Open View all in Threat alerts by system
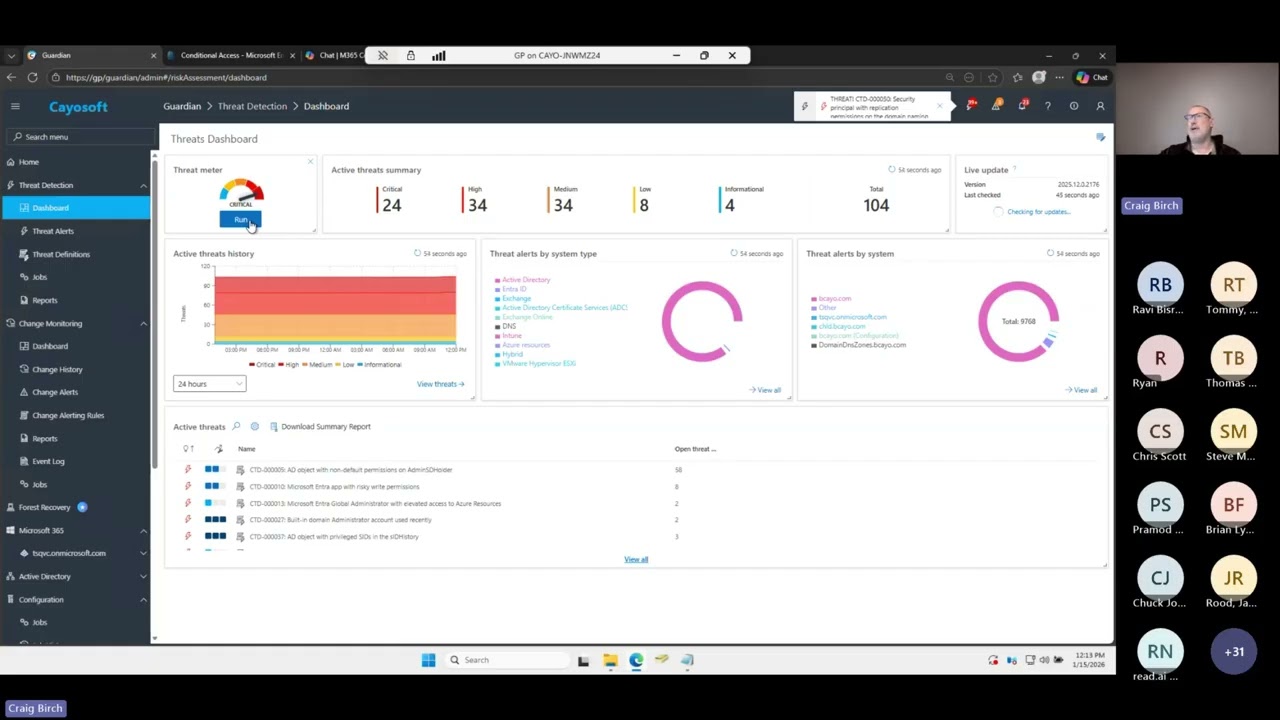Screen dimensions: 1280x720 (x=1081, y=390)
